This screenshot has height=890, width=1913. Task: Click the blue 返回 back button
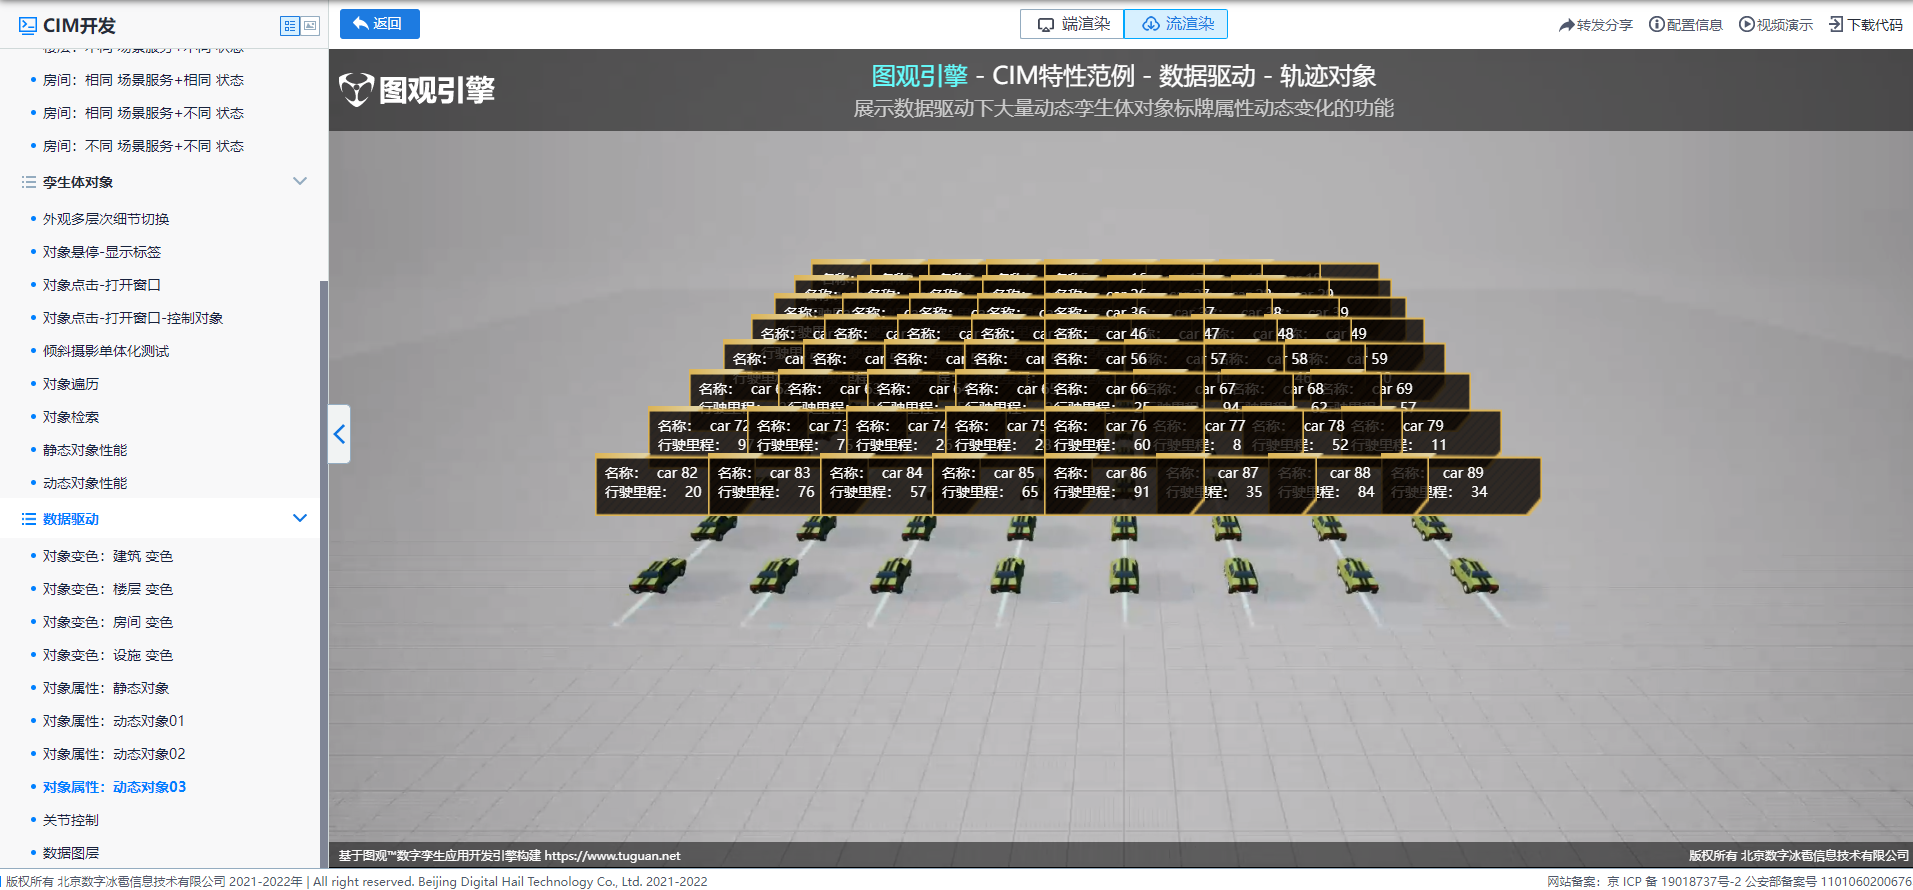[379, 24]
